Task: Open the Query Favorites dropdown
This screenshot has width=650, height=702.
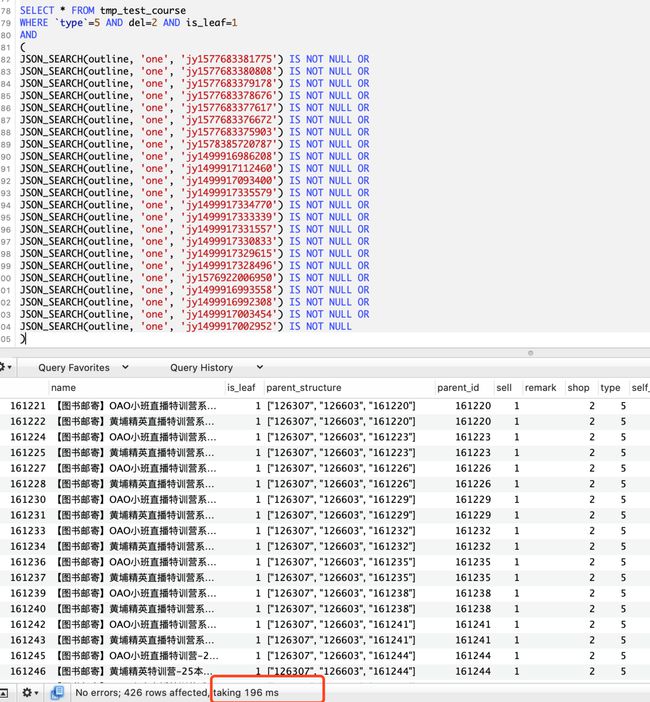Action: (83, 368)
